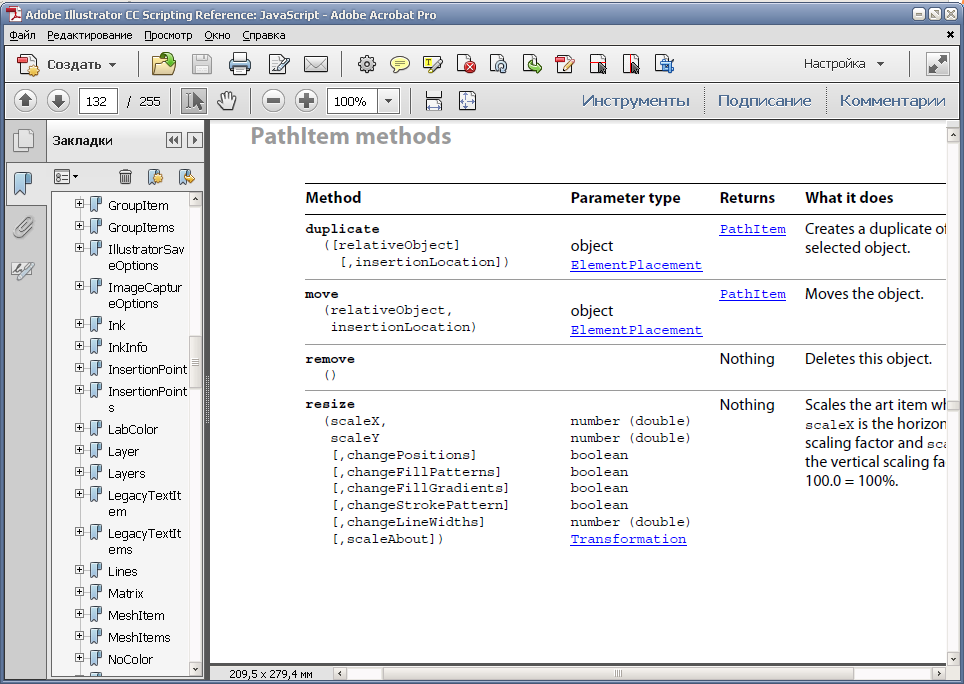The width and height of the screenshot is (964, 684).
Task: Toggle the Bookmarks navigation panel button
Action: [x=22, y=184]
